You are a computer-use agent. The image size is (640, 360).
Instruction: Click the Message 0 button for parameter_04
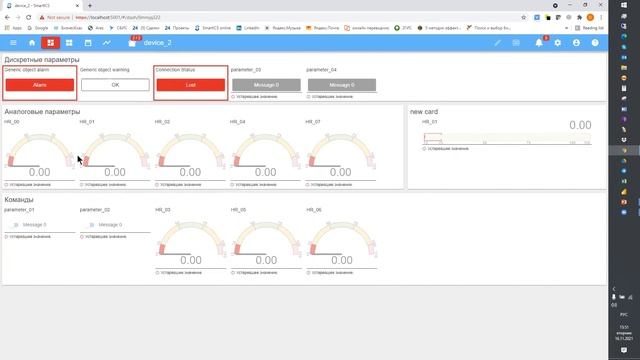point(342,85)
